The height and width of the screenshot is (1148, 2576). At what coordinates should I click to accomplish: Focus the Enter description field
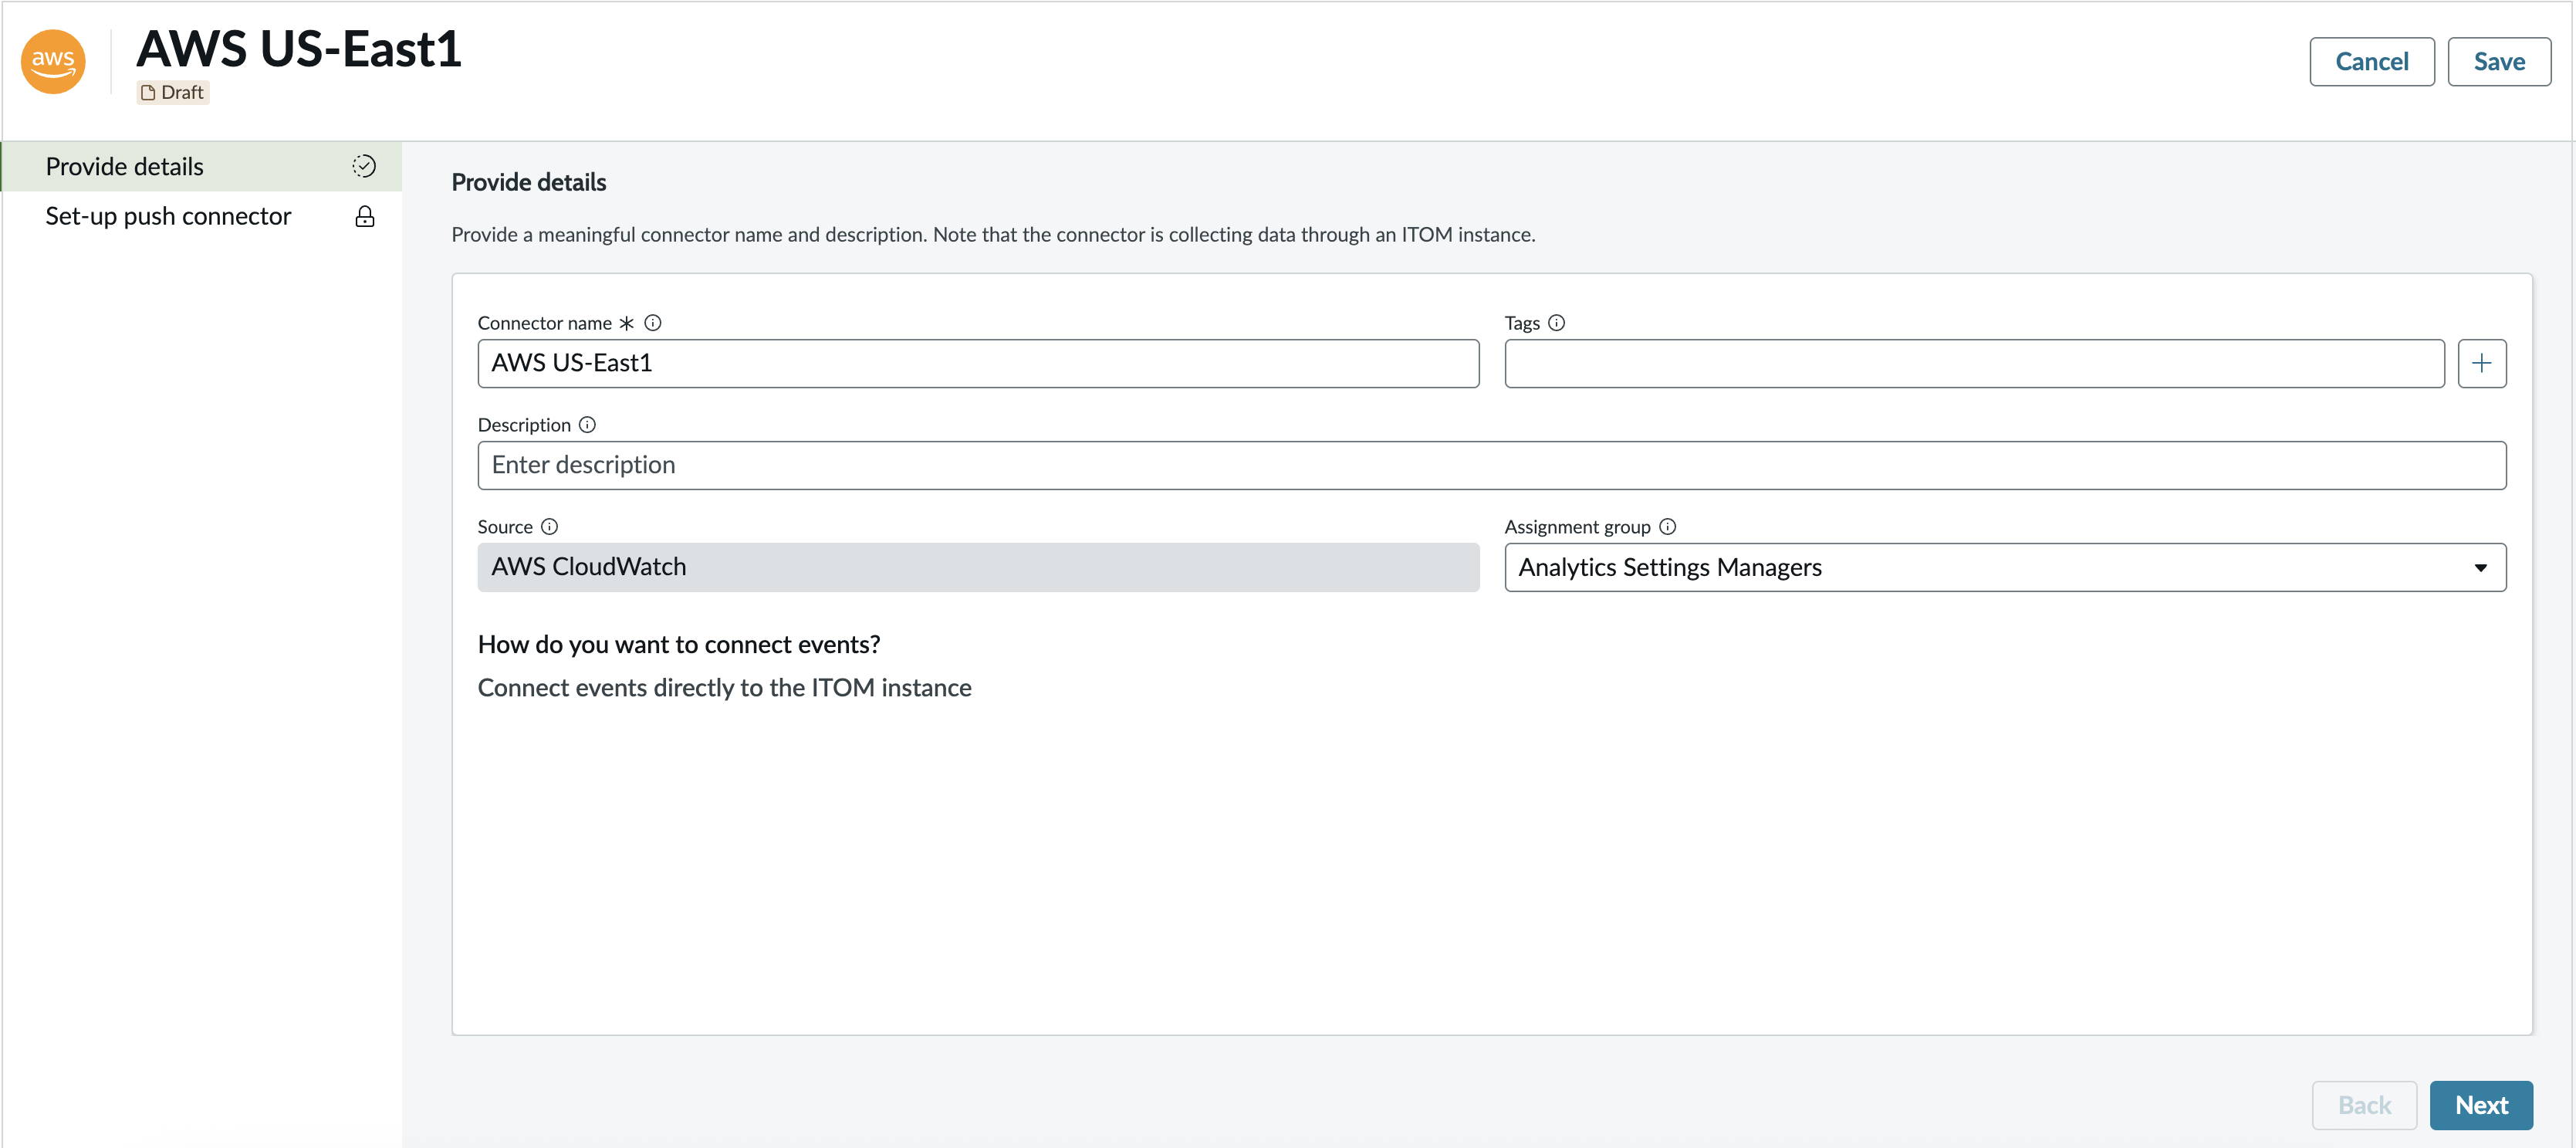(1491, 465)
